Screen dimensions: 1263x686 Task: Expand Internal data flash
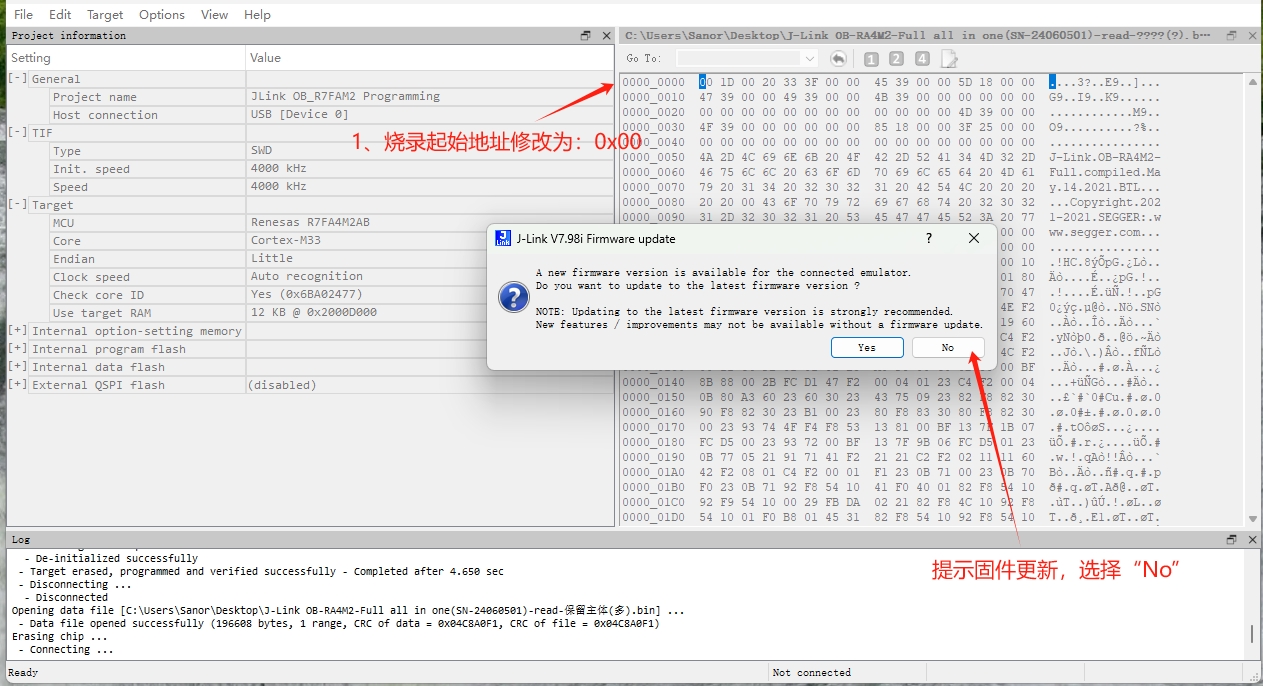(x=18, y=367)
